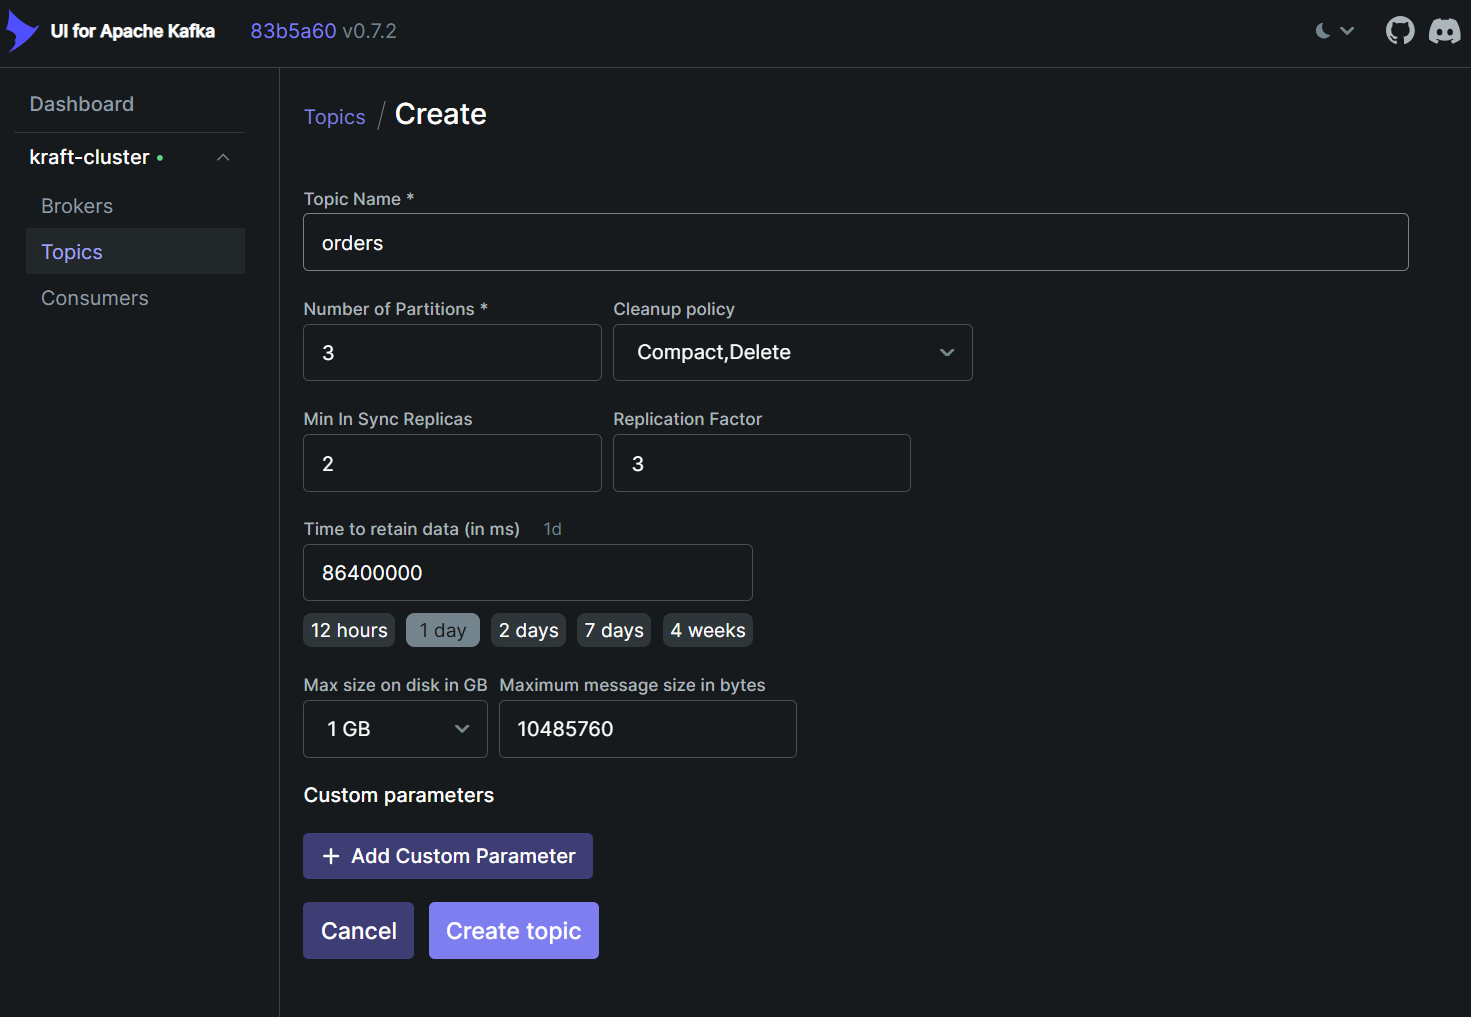Image resolution: width=1471 pixels, height=1017 pixels.
Task: Expand the Max size on disk dropdown
Action: point(395,729)
